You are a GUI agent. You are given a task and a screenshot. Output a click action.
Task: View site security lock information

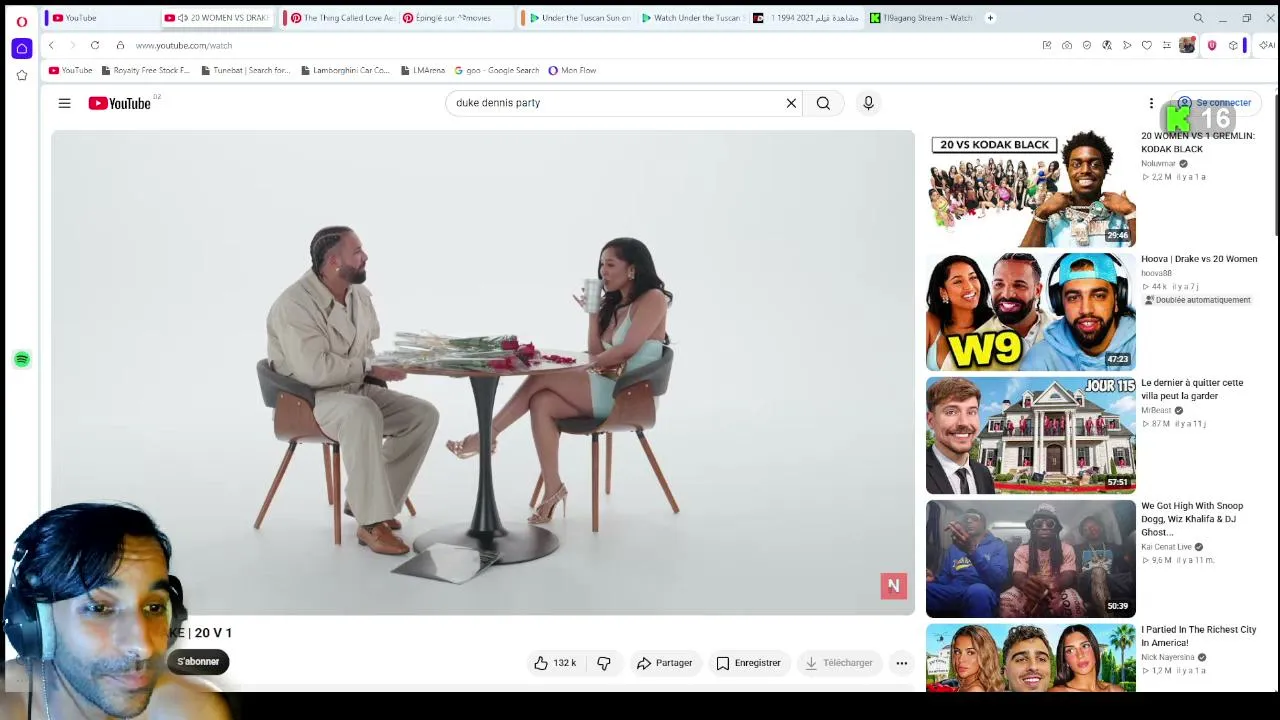[120, 45]
